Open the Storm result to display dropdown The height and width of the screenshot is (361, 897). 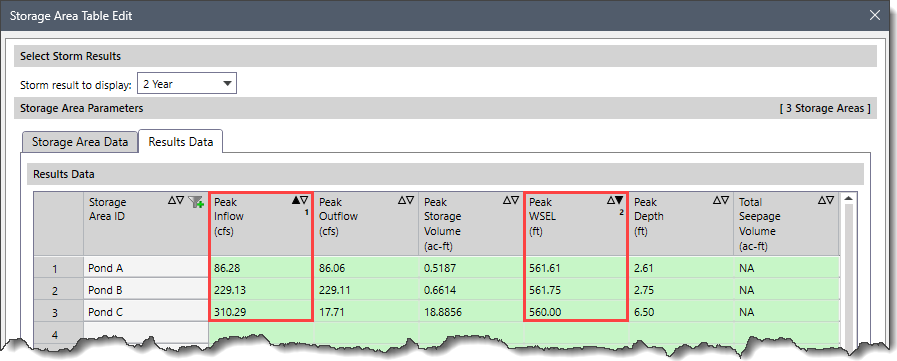click(187, 84)
